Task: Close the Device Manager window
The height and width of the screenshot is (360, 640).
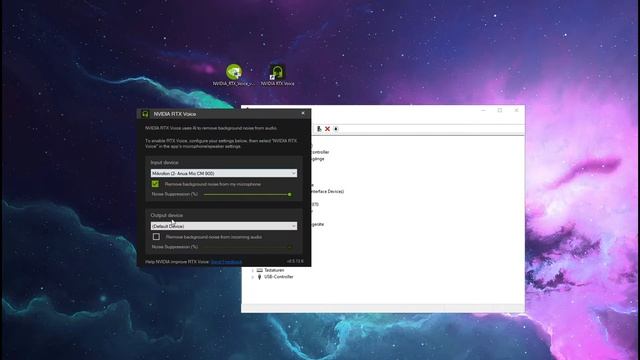Action: click(x=516, y=110)
